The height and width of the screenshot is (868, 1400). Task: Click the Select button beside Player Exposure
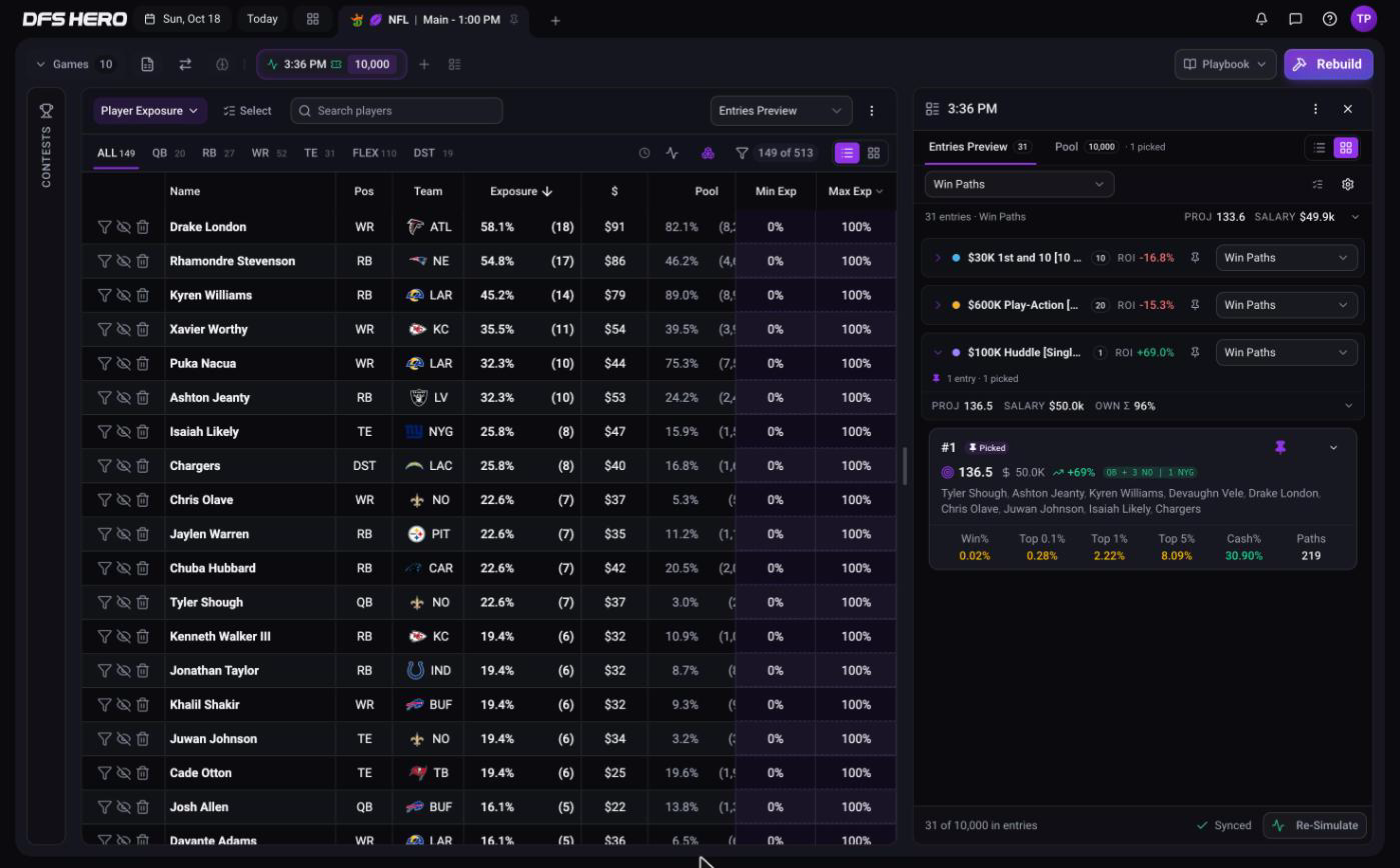click(247, 111)
